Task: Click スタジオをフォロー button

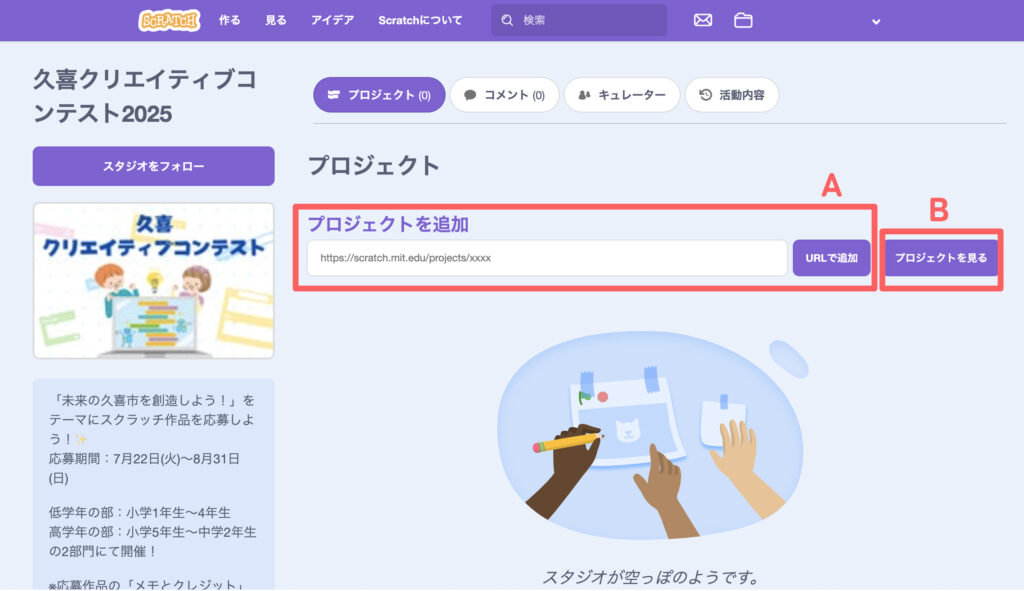Action: point(153,166)
